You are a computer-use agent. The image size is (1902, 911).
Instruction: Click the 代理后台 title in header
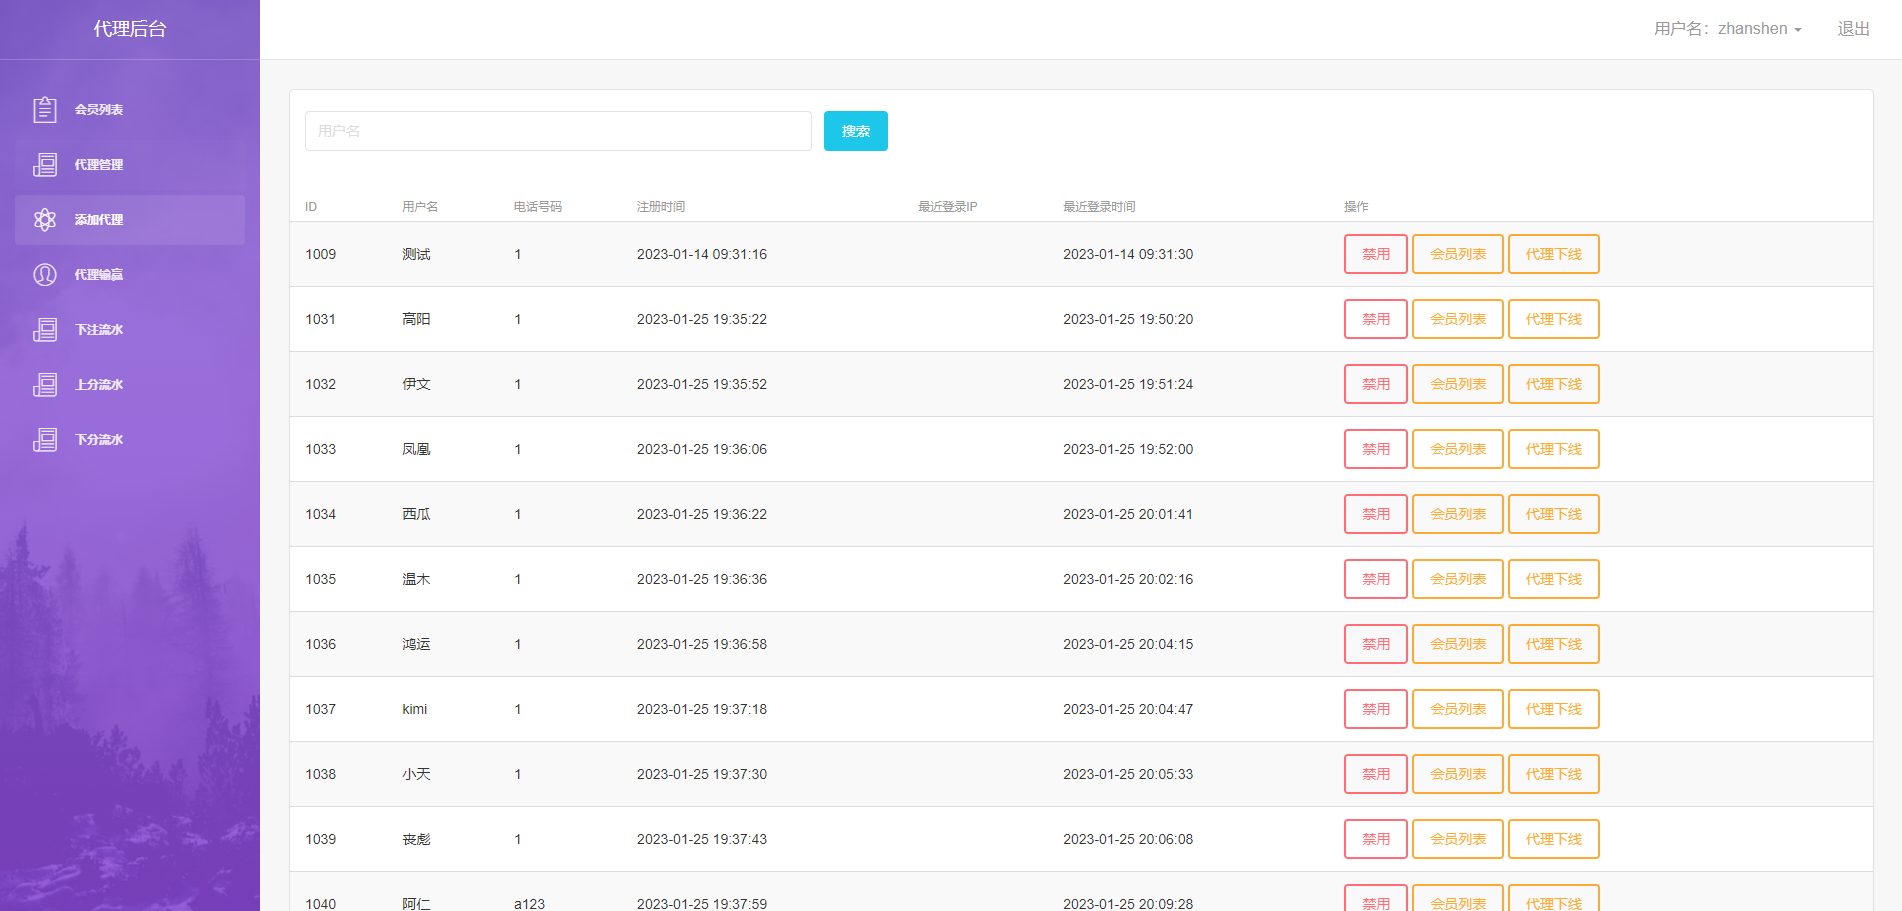coord(130,29)
